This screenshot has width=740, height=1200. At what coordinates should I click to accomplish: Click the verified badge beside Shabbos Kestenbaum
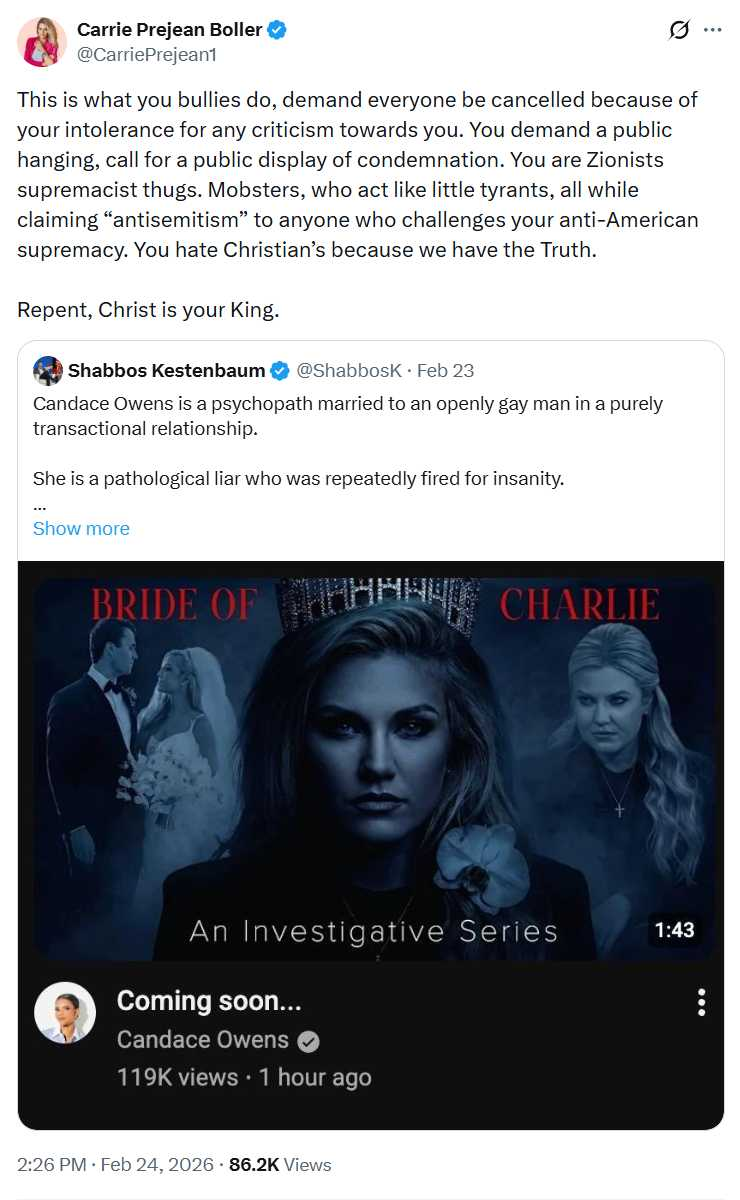pyautogui.click(x=281, y=371)
